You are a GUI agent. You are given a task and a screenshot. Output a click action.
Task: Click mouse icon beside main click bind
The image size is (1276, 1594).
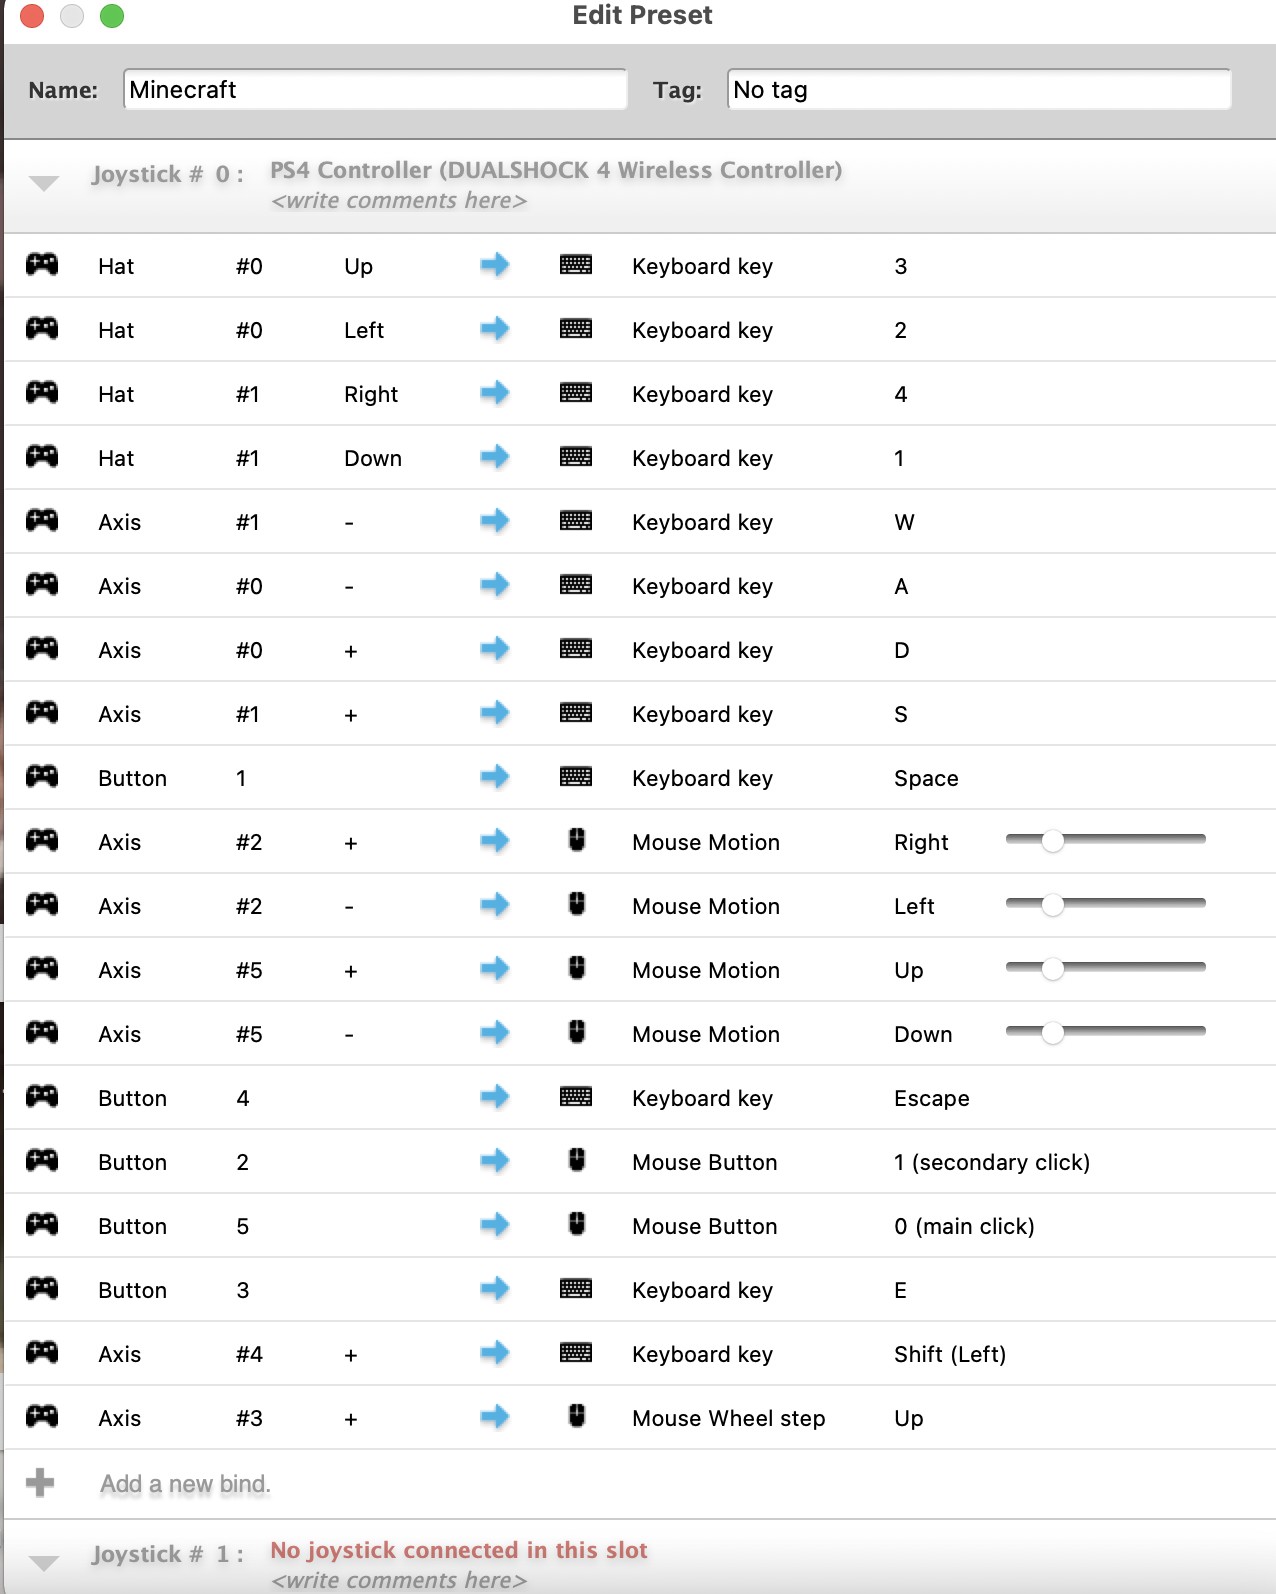(x=577, y=1224)
